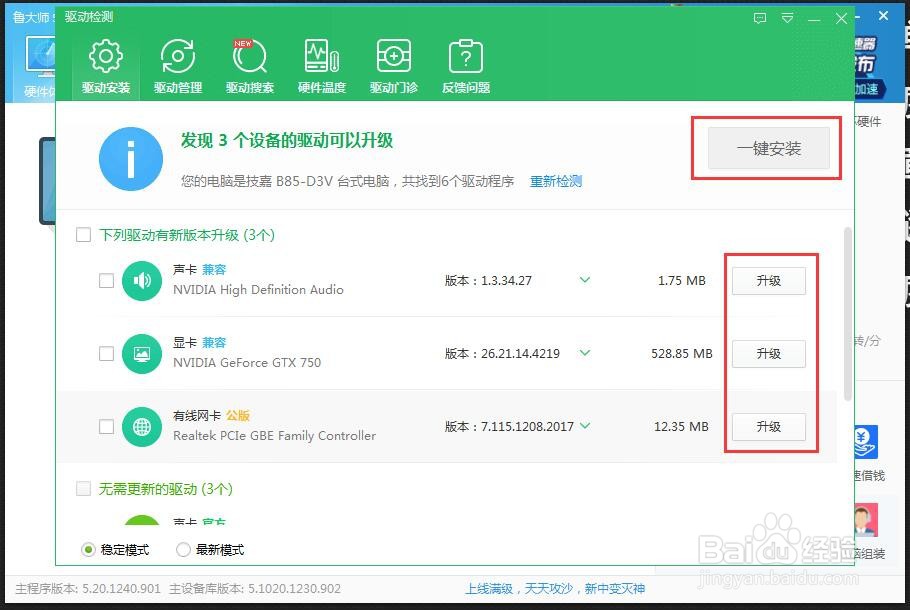Open the title bar dropdown menu icon
Viewport: 910px width, 610px height.
click(x=787, y=19)
